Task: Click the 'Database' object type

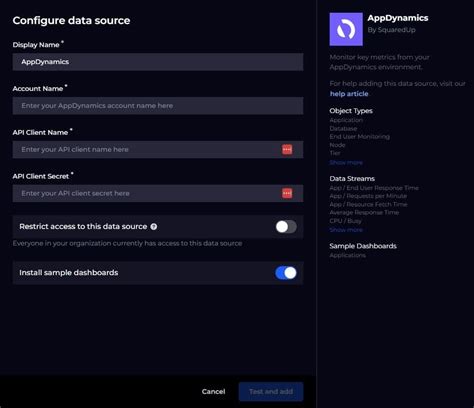Action: pyautogui.click(x=343, y=128)
